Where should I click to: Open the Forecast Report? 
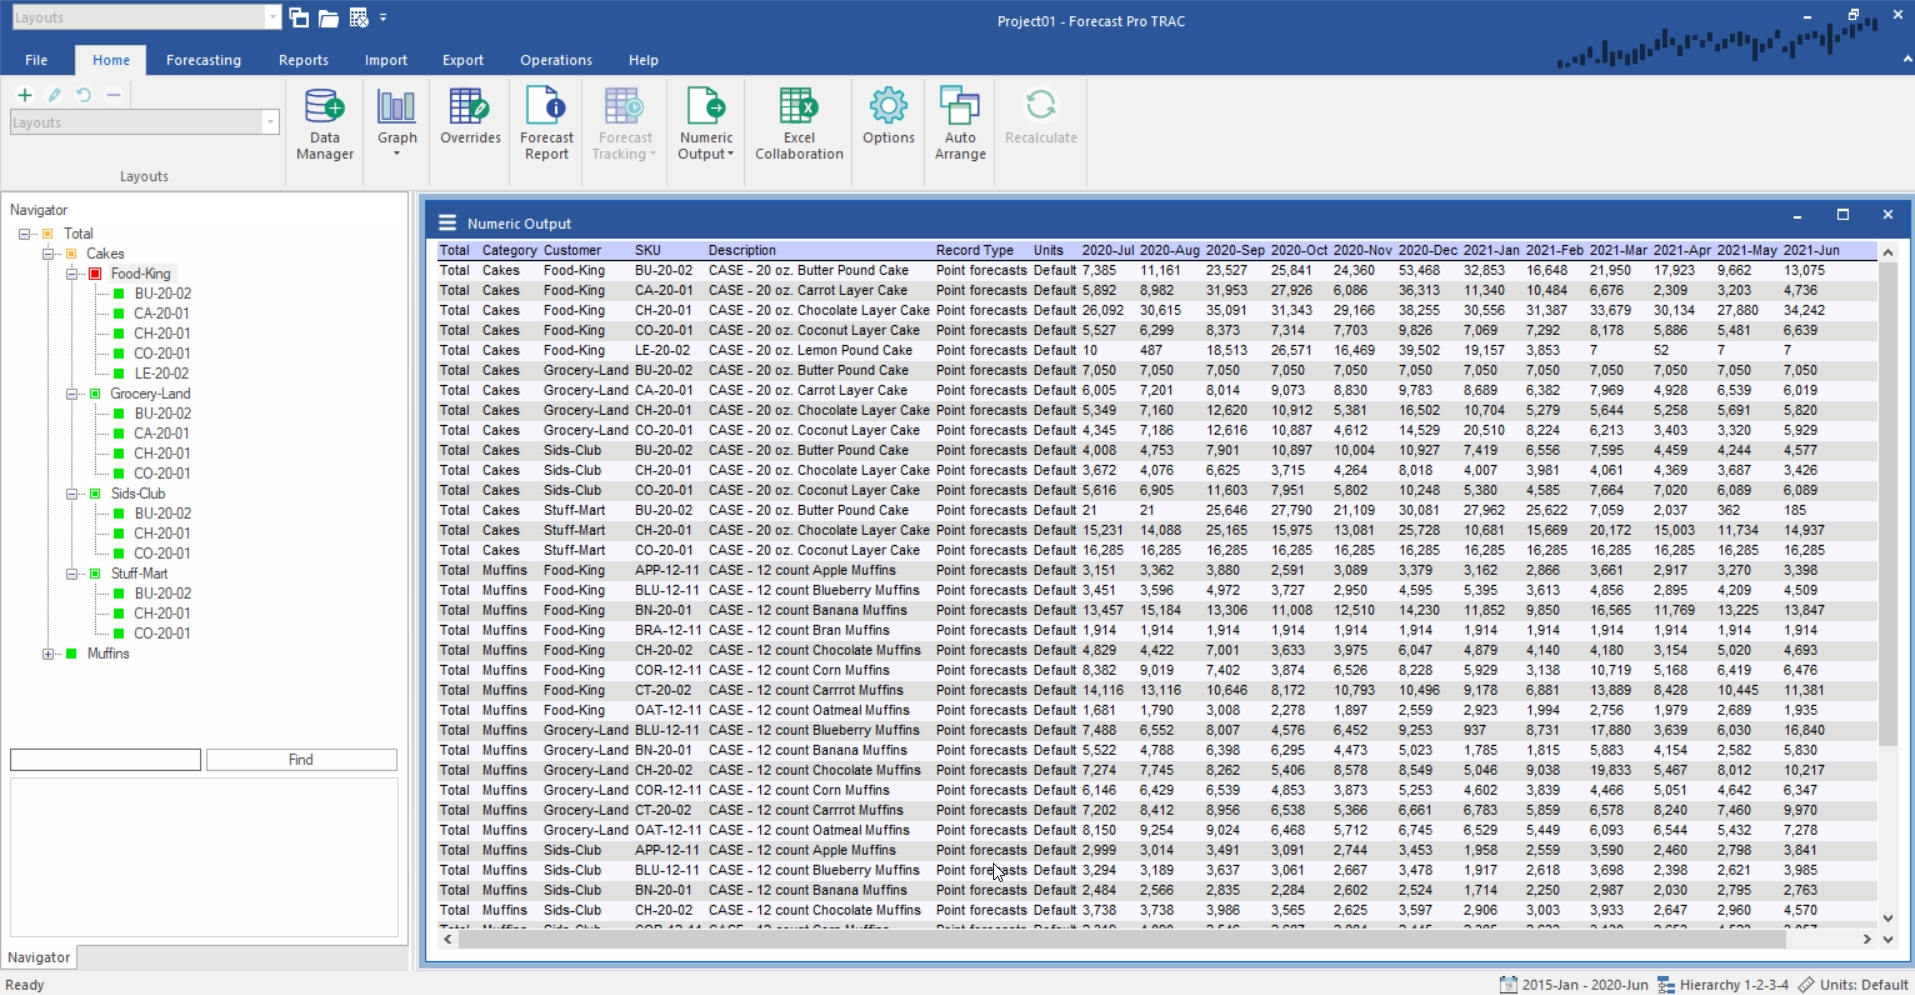coord(547,125)
